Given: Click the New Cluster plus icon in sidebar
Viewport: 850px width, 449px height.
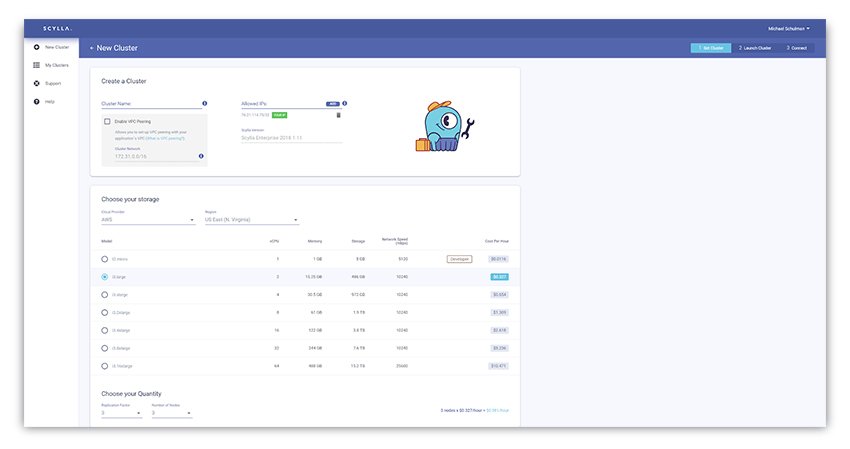Looking at the screenshot, I should click(x=37, y=47).
